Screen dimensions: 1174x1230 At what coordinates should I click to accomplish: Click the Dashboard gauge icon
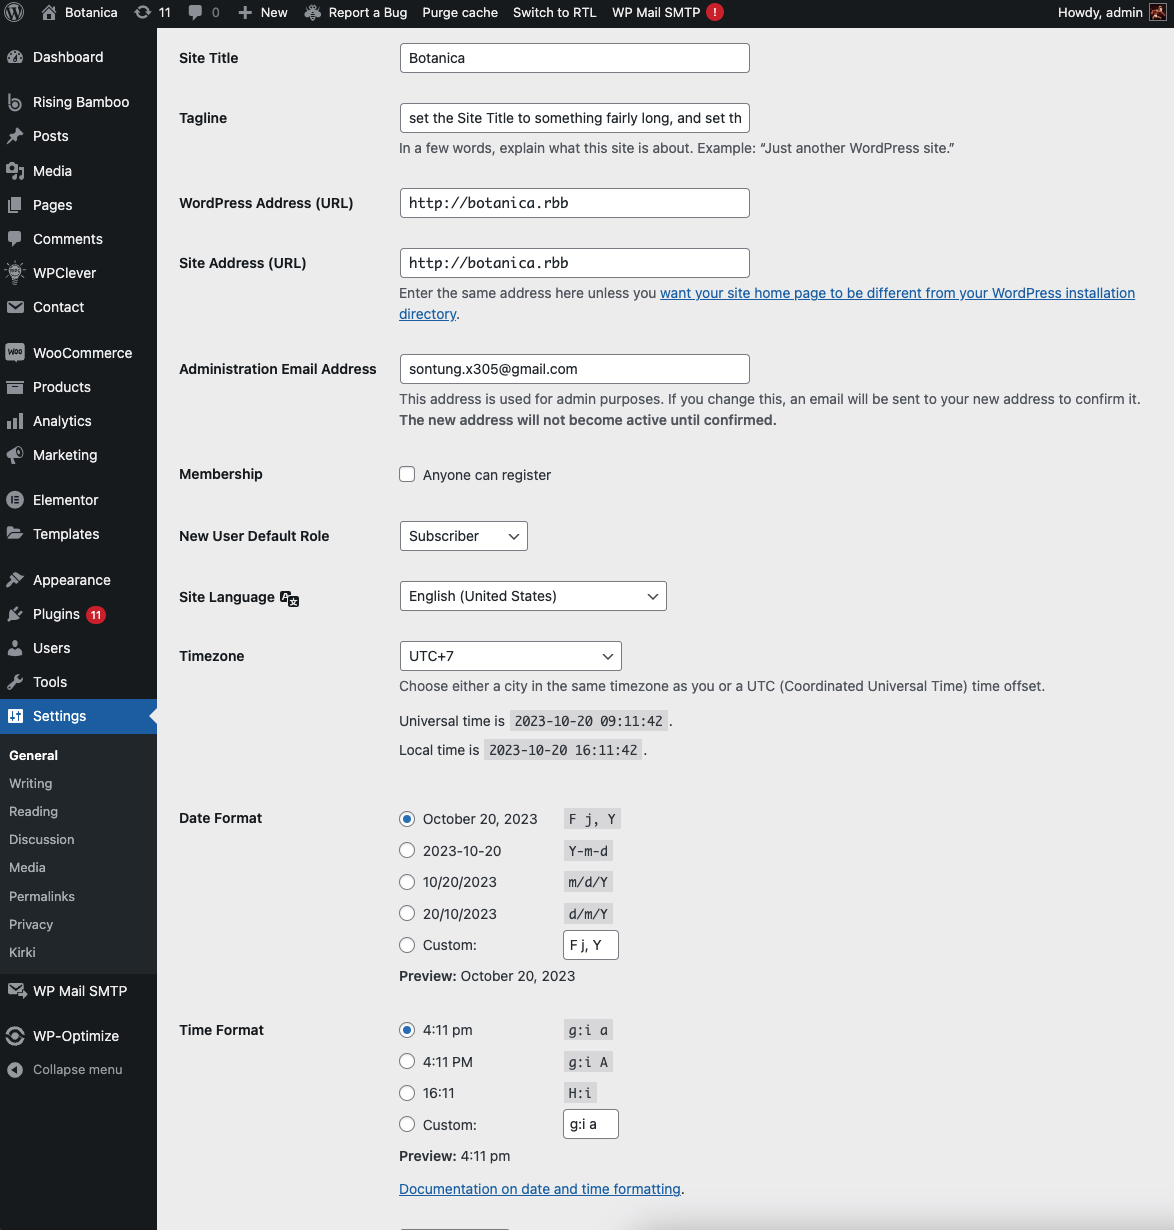tap(15, 57)
